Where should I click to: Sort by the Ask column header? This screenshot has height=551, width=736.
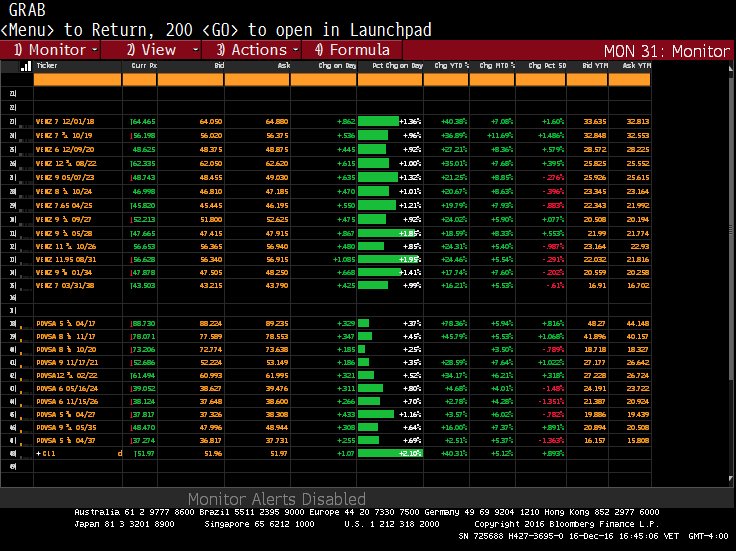[x=284, y=66]
